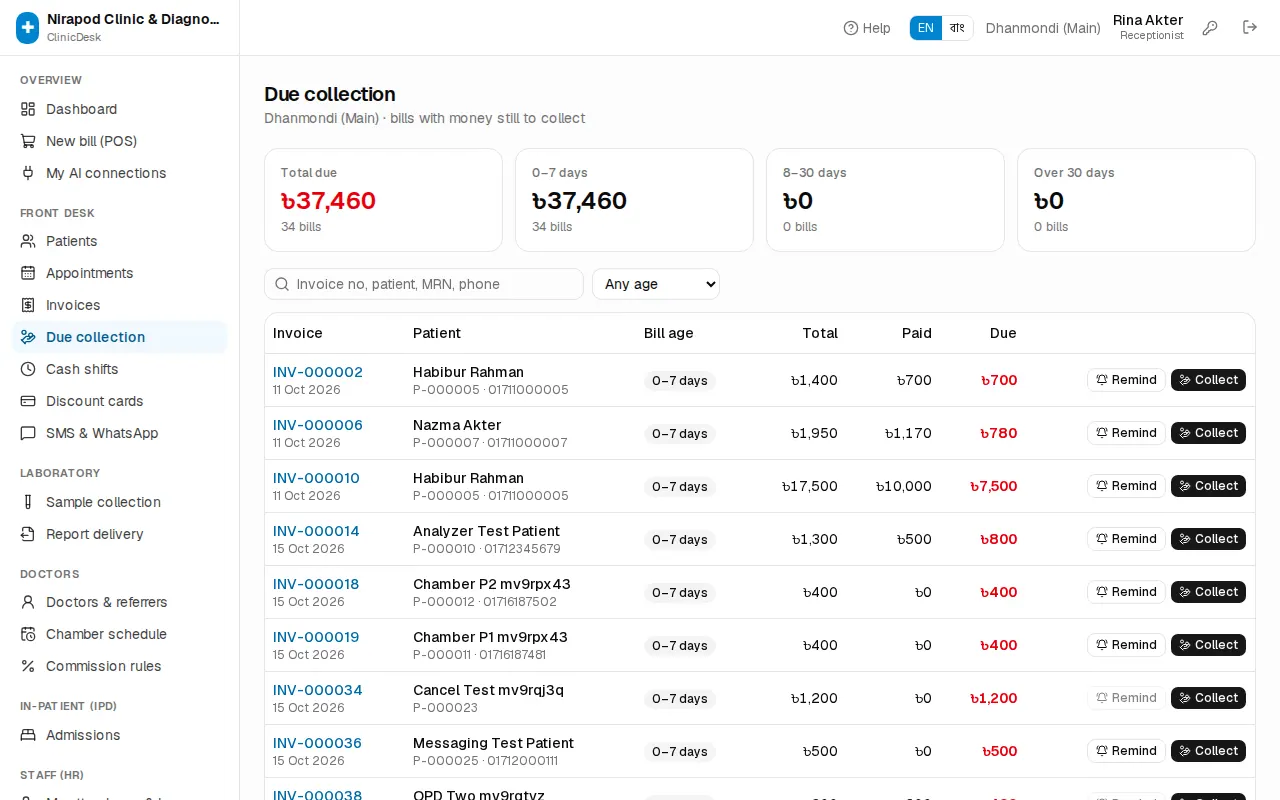Click the key icon in the header
1280x800 pixels.
[1210, 28]
